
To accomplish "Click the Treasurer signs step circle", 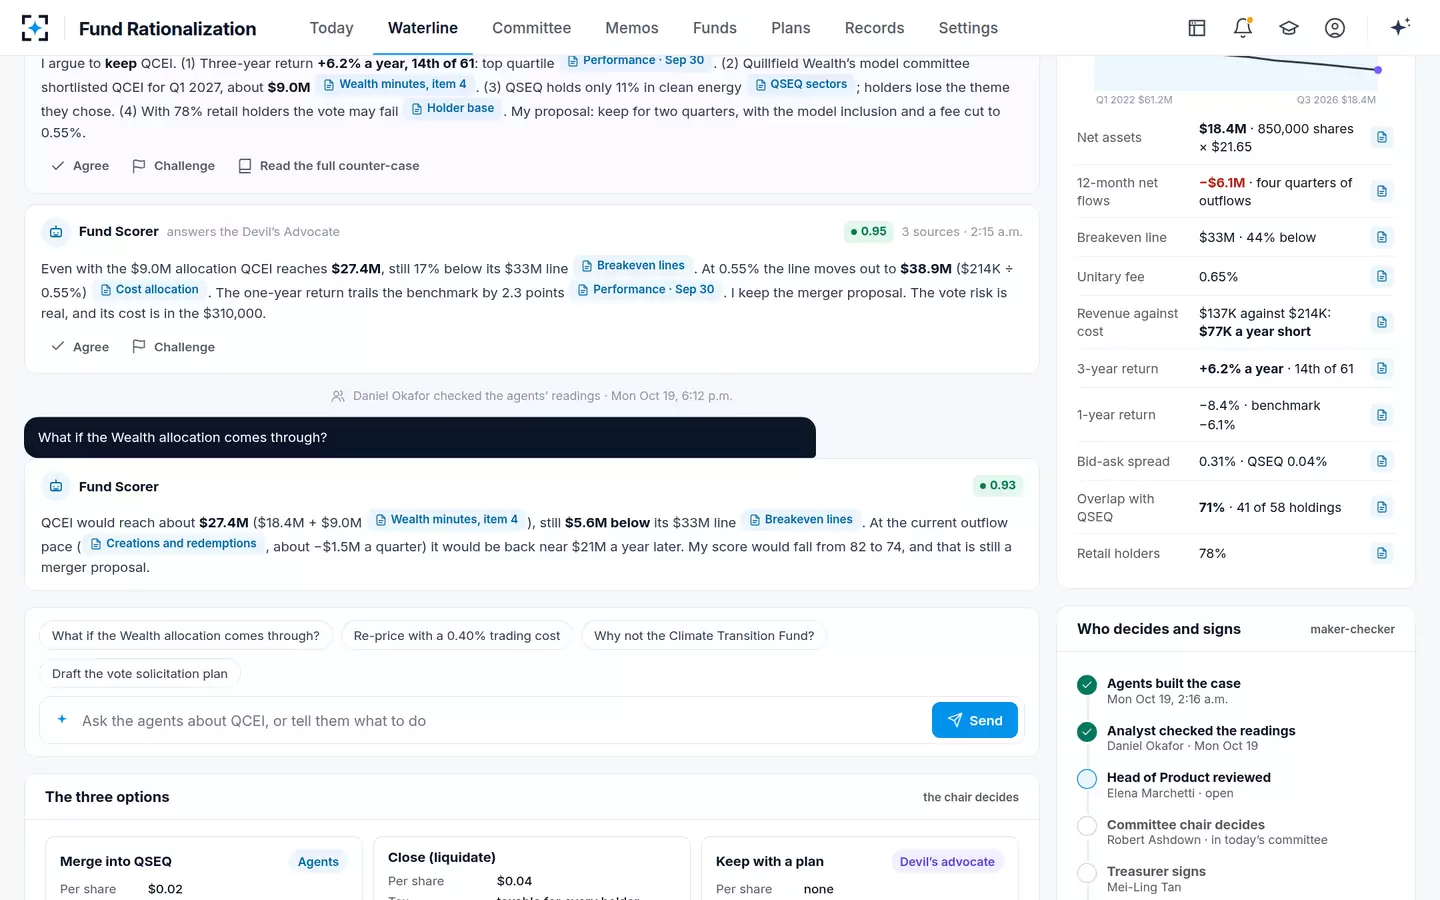I will 1087,873.
